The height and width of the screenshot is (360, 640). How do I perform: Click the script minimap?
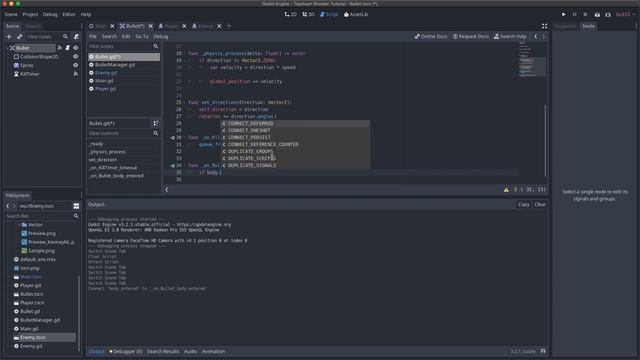(x=532, y=60)
